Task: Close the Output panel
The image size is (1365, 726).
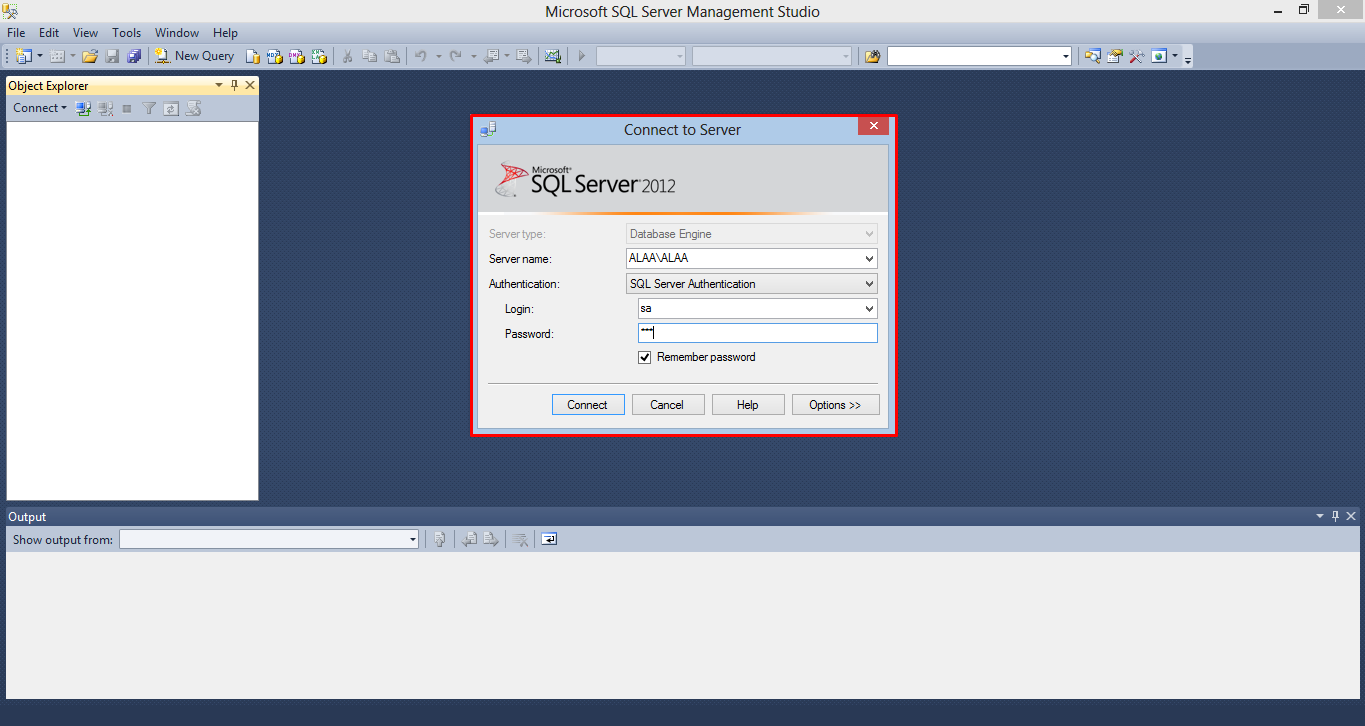Action: 1351,517
